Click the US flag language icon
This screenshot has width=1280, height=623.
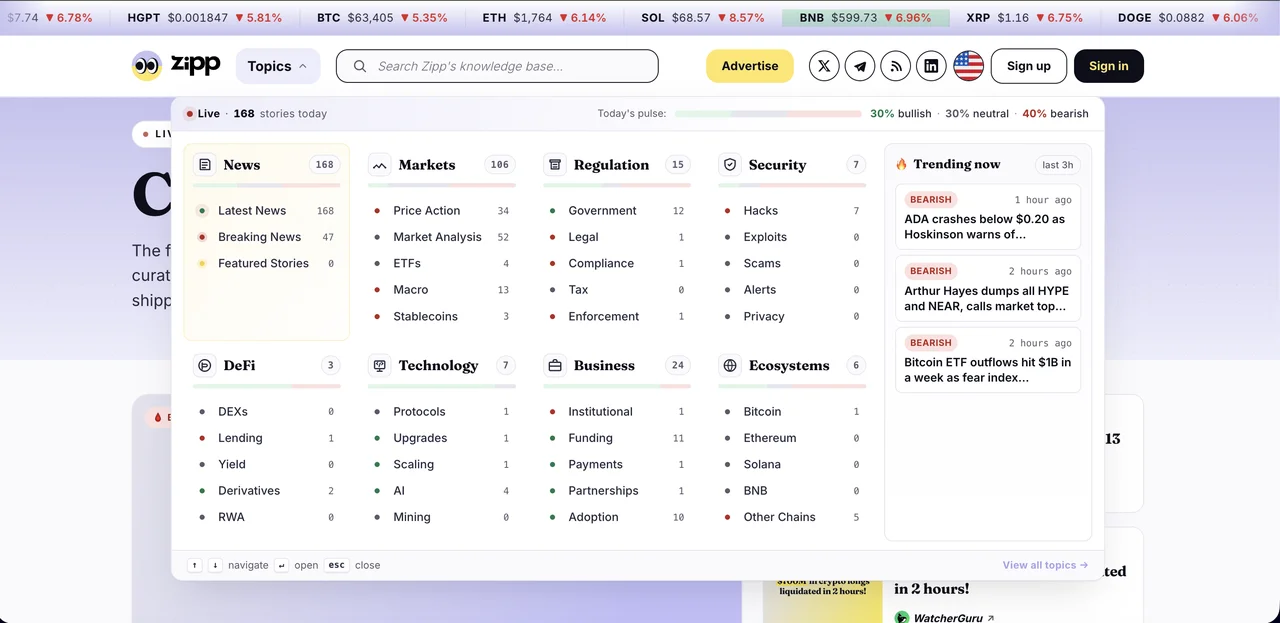pyautogui.click(x=968, y=66)
